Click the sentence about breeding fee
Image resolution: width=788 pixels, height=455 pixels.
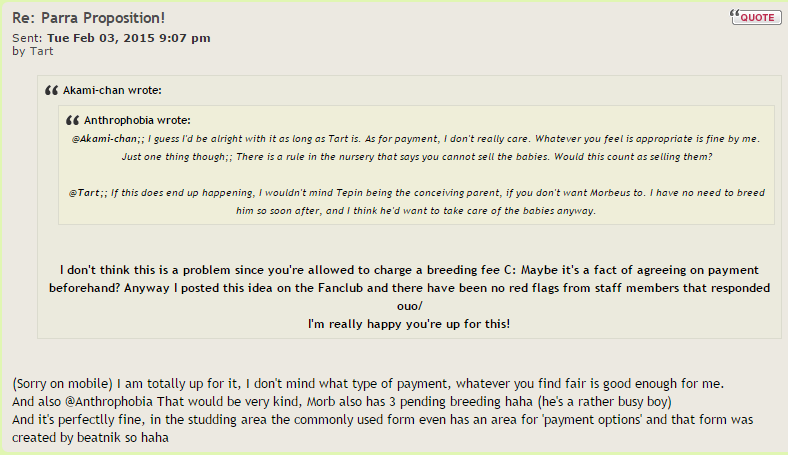point(288,270)
